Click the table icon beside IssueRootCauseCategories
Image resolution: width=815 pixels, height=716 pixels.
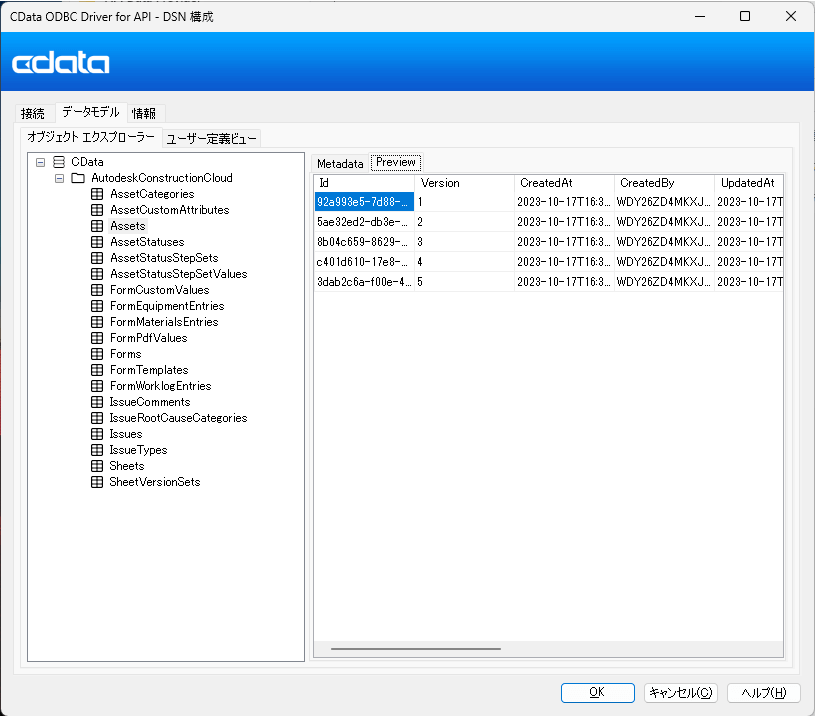[x=97, y=418]
